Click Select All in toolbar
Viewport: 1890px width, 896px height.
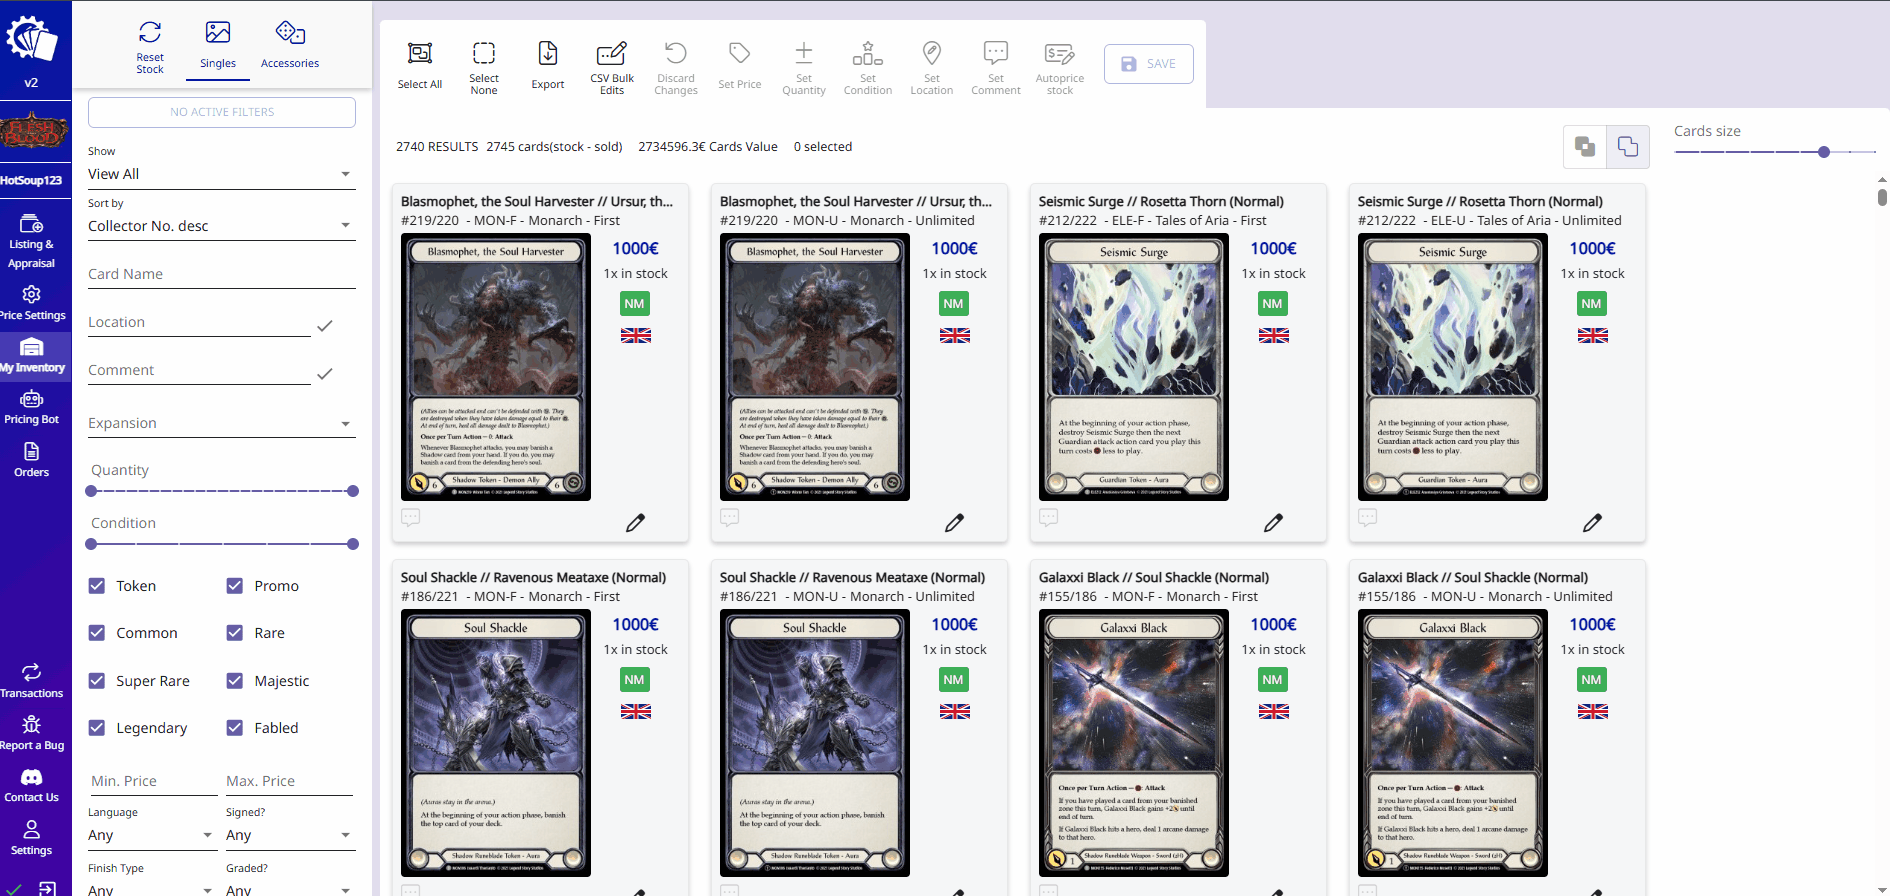pyautogui.click(x=420, y=65)
